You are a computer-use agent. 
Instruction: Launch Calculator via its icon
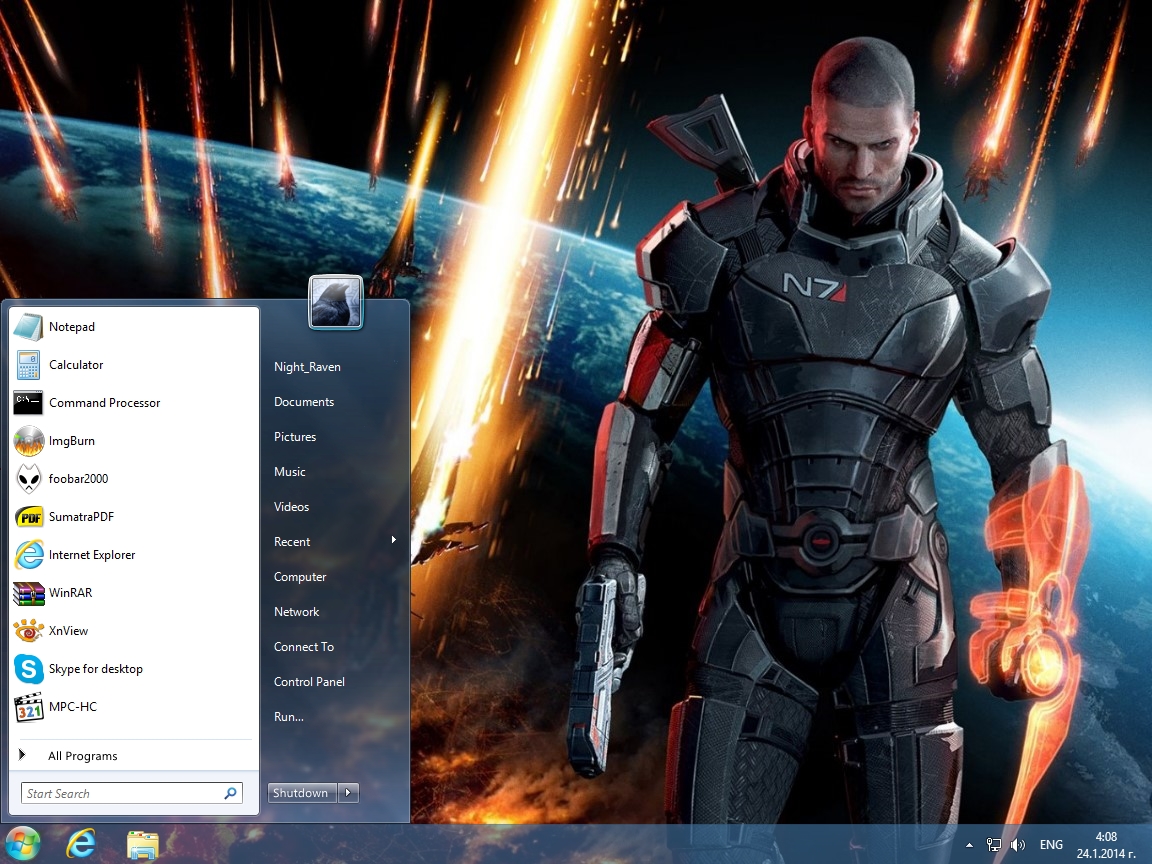click(29, 365)
